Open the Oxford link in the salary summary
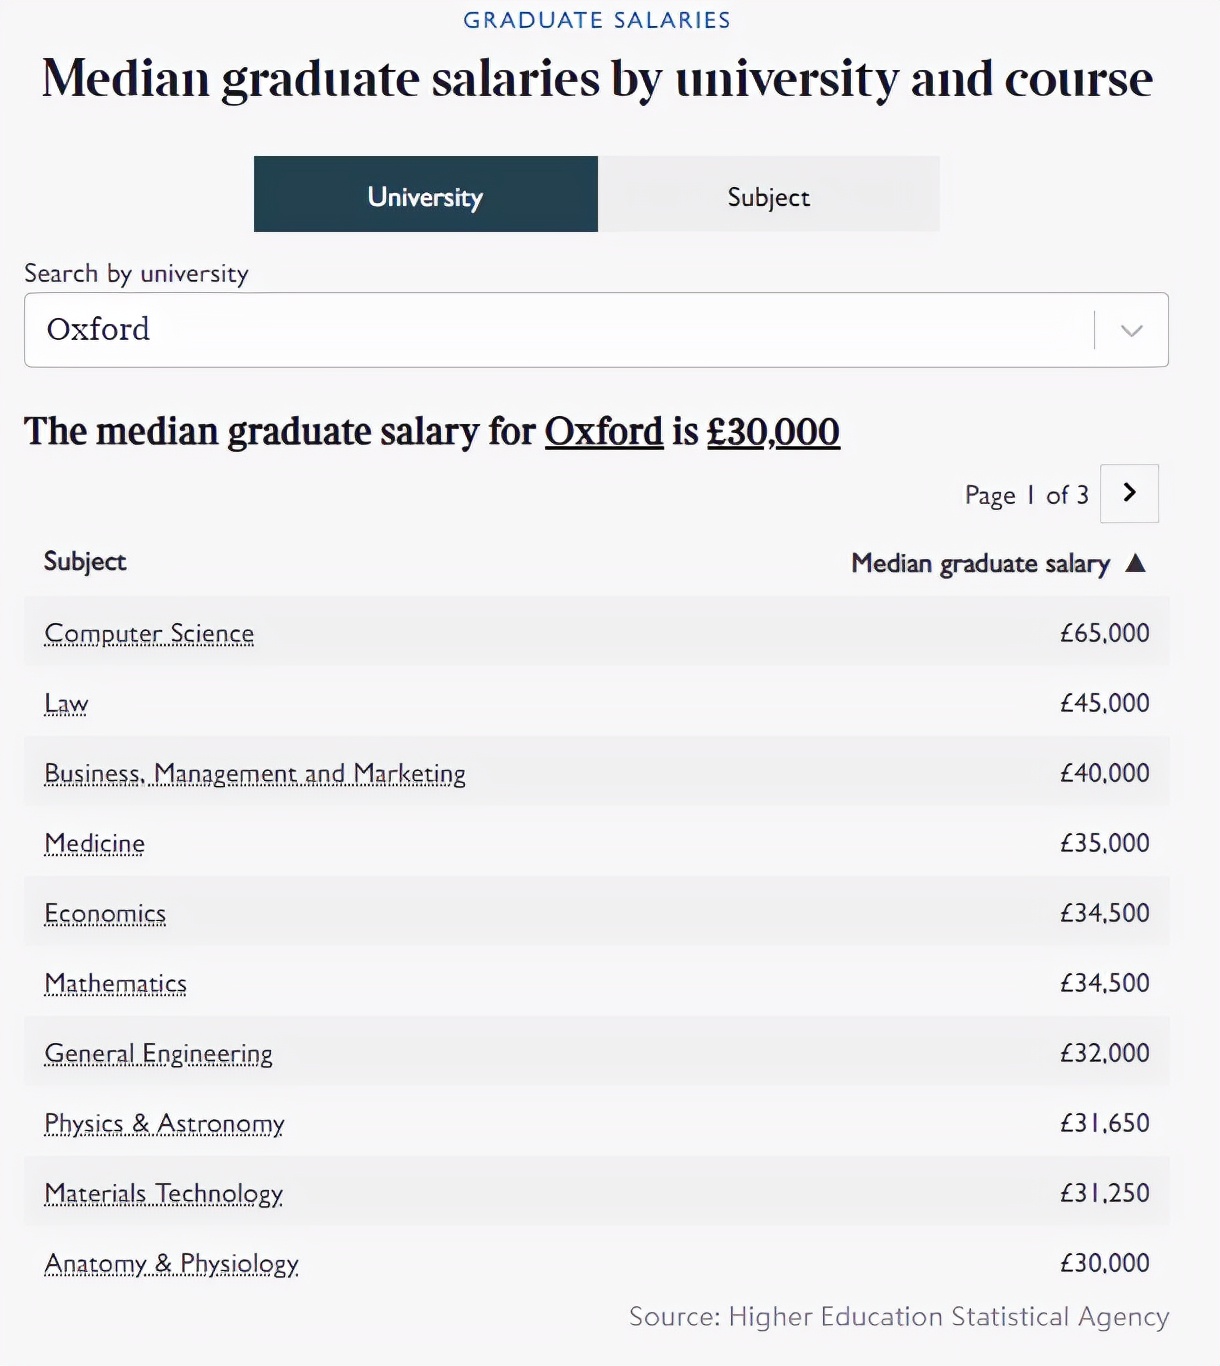This screenshot has height=1366, width=1220. pos(601,432)
